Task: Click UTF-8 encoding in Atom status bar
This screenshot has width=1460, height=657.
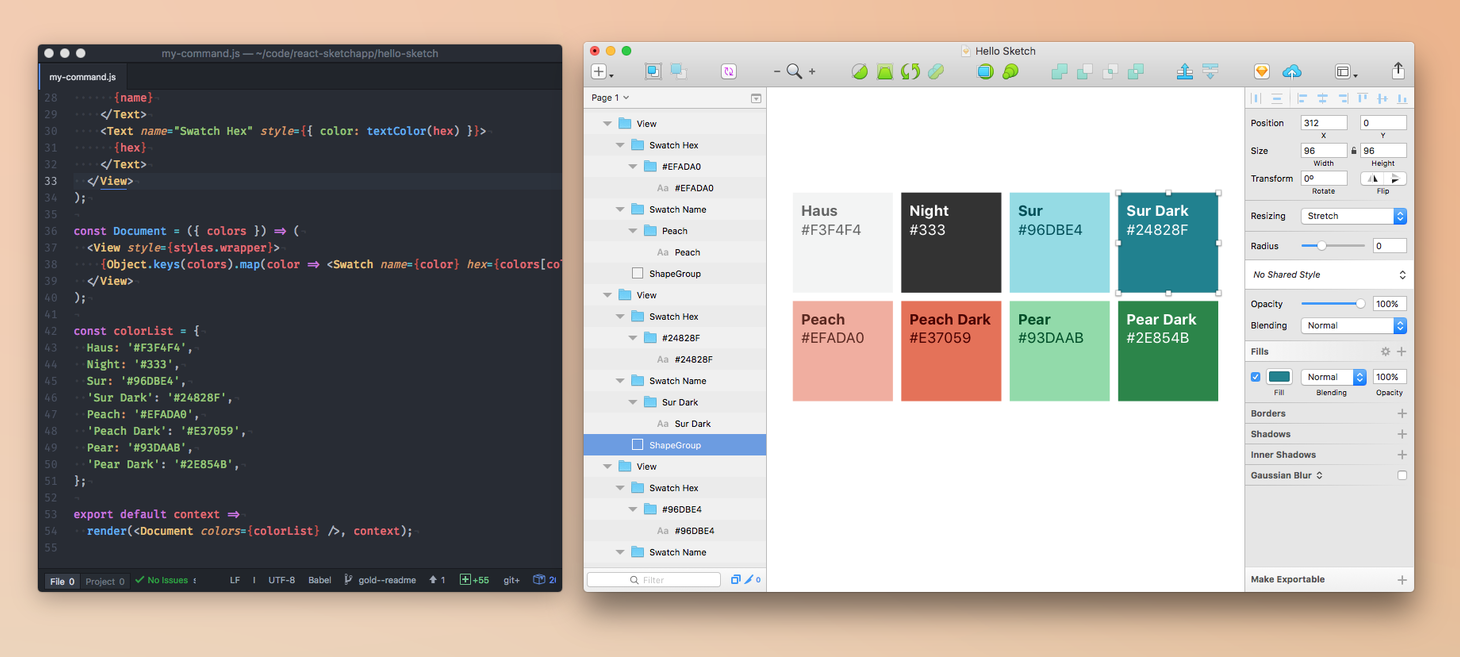Action: click(x=282, y=580)
